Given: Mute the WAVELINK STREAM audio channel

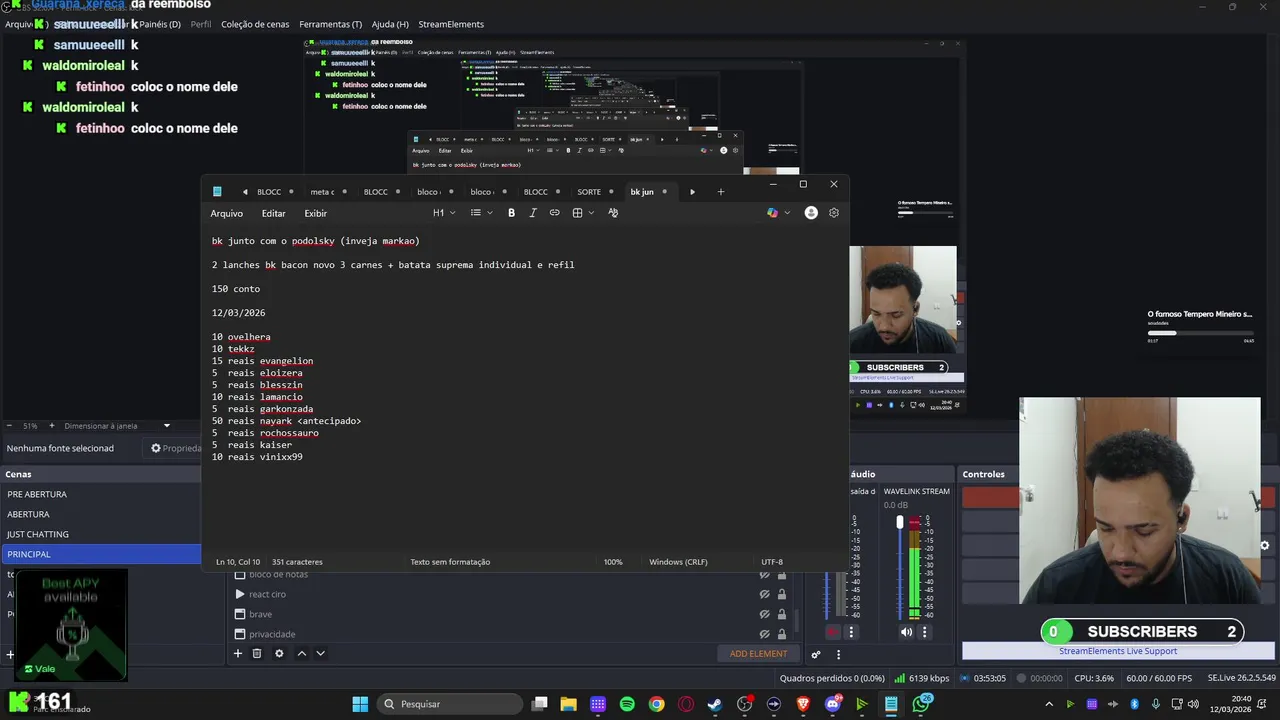Looking at the screenshot, I should click(906, 632).
